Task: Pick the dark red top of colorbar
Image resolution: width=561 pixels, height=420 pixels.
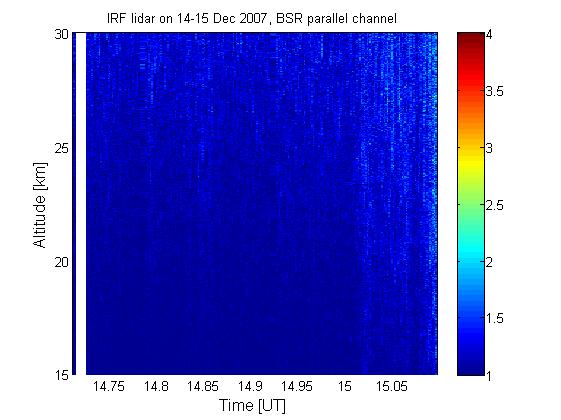Action: point(471,36)
